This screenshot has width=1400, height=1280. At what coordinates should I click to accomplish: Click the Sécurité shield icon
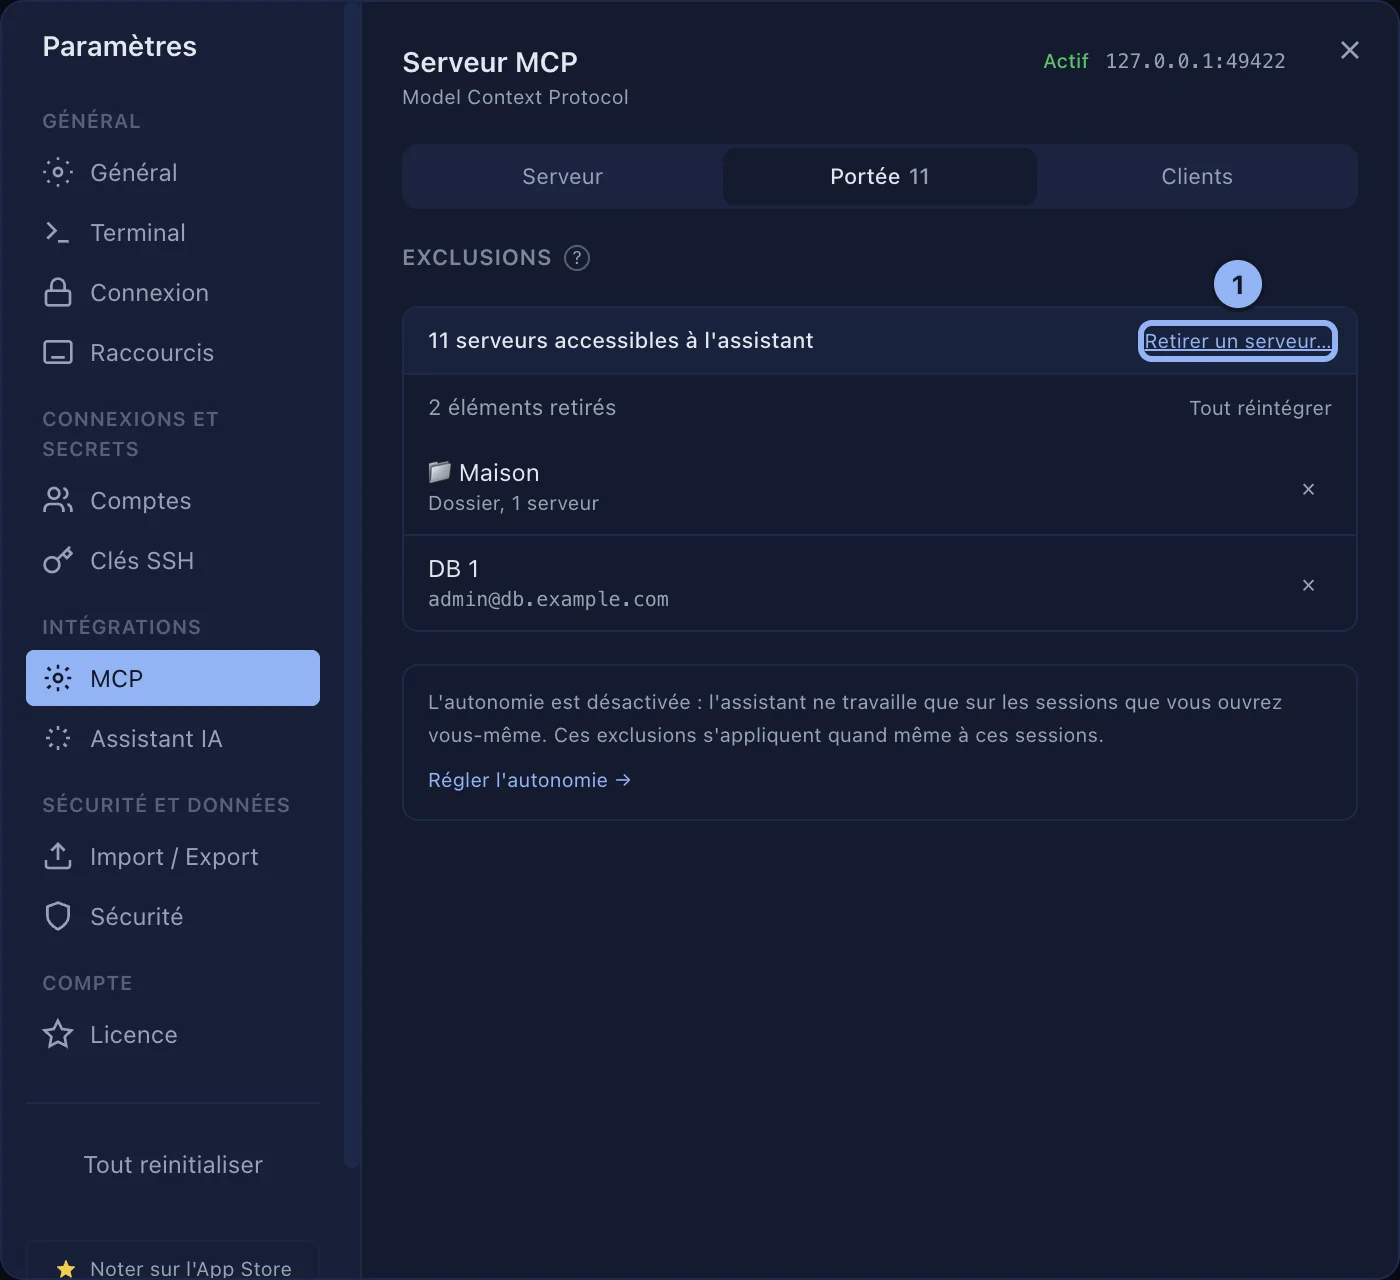[x=58, y=917]
